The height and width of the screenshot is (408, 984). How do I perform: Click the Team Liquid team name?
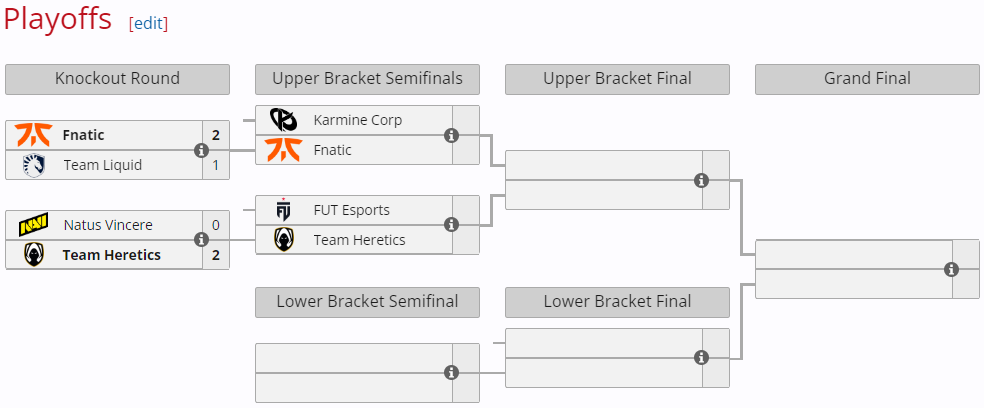[102, 165]
